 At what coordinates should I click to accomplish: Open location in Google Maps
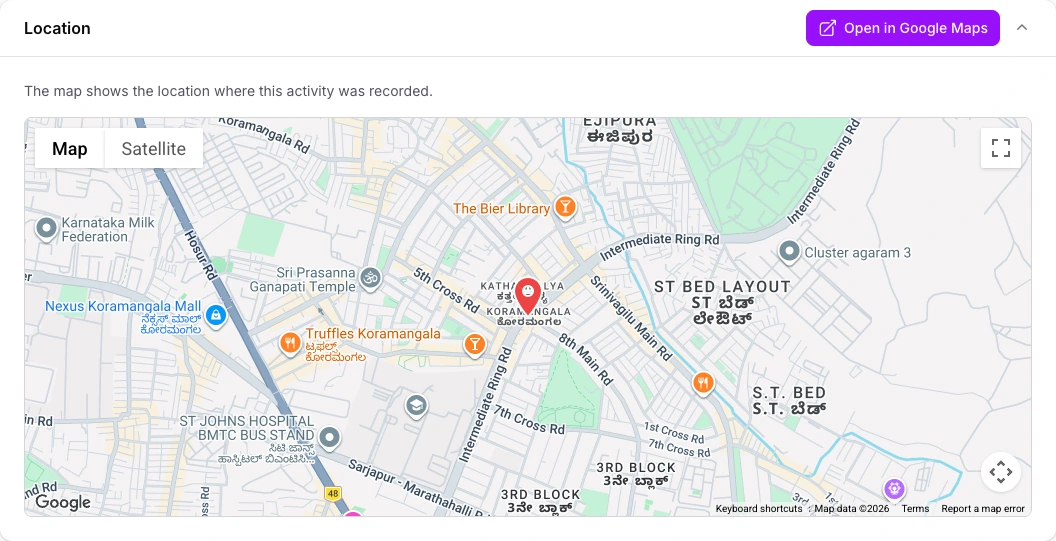902,28
